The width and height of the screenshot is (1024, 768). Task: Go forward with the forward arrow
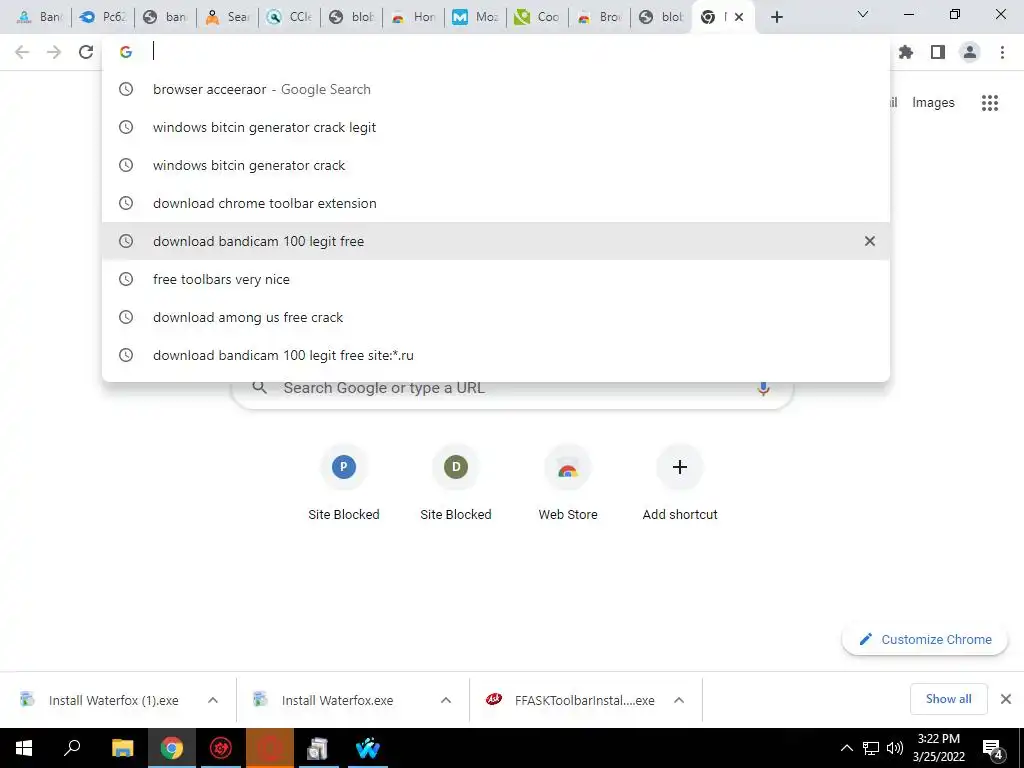click(54, 52)
